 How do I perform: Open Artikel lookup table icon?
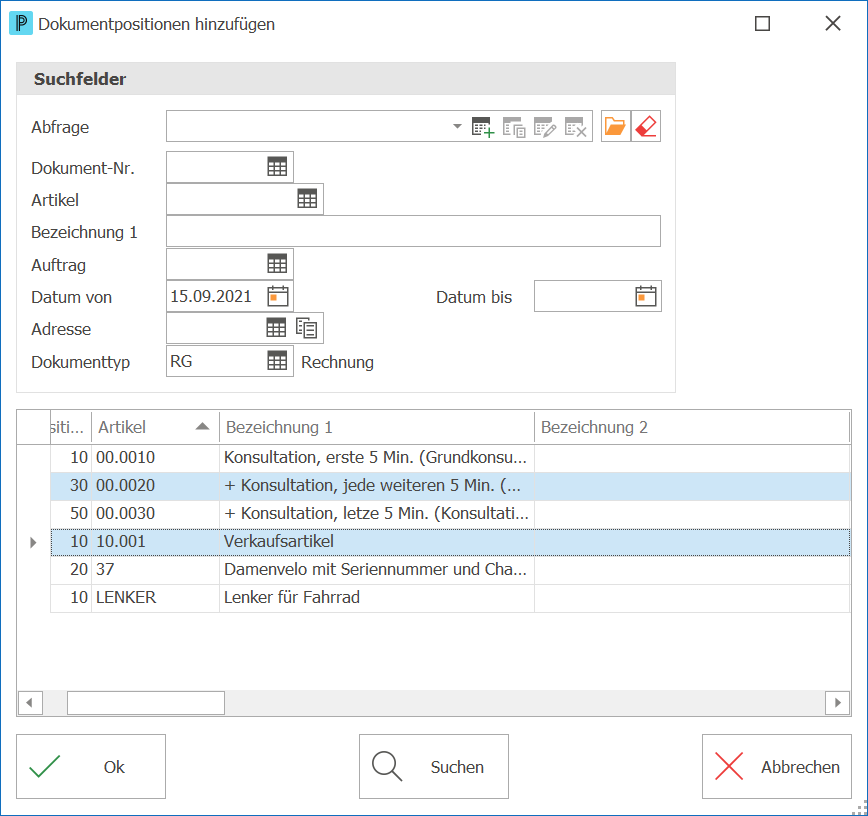coord(307,199)
